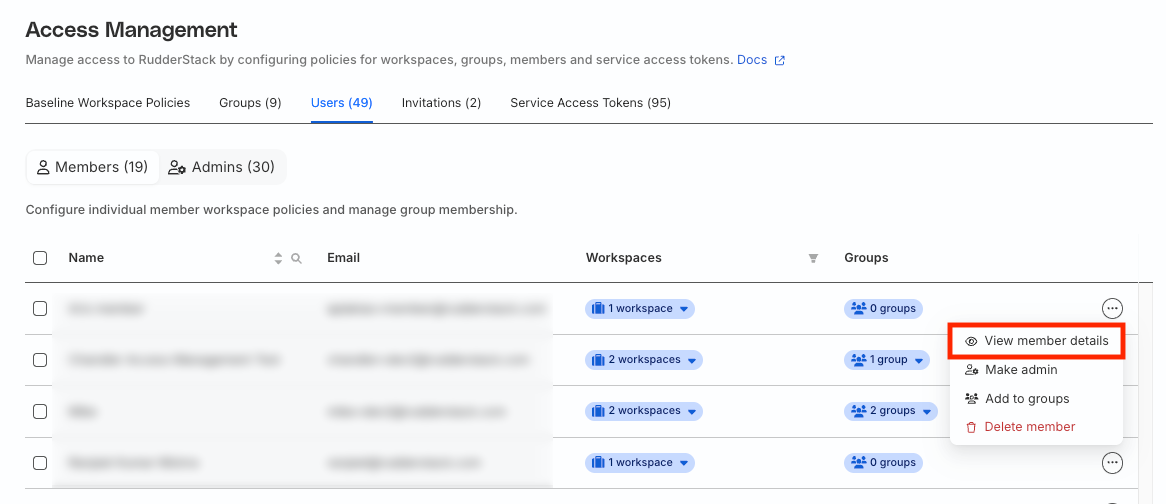This screenshot has height=504, width=1166.
Task: Switch to Baseline Workspace Policies tab
Action: 108,103
